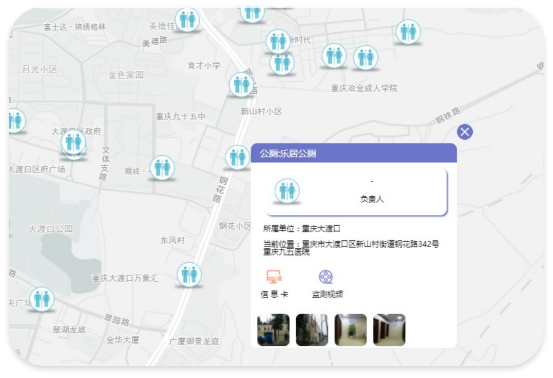Click 负责人 label in popup card
Screen dimensions: 553x378
coord(372,199)
